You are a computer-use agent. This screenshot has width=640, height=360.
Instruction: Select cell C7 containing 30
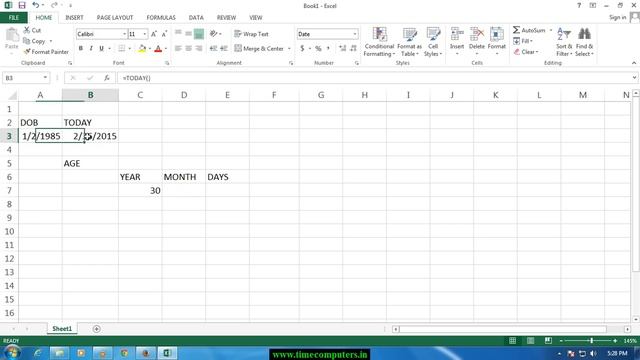140,190
